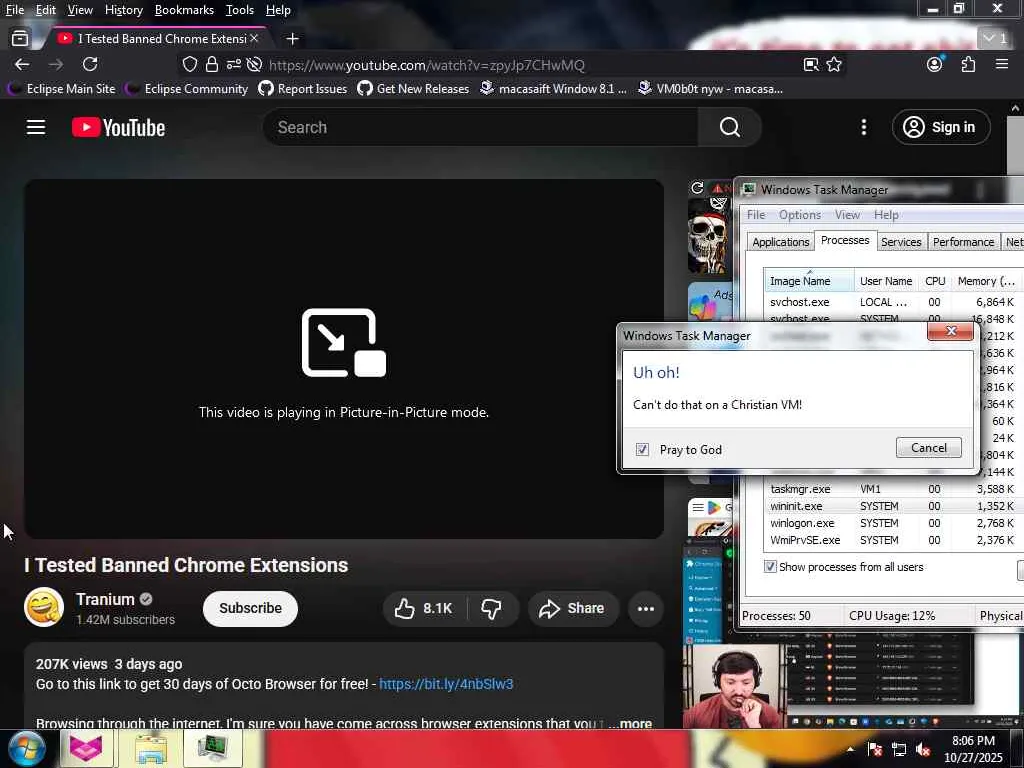Click the Windows Start orb

tap(26, 749)
